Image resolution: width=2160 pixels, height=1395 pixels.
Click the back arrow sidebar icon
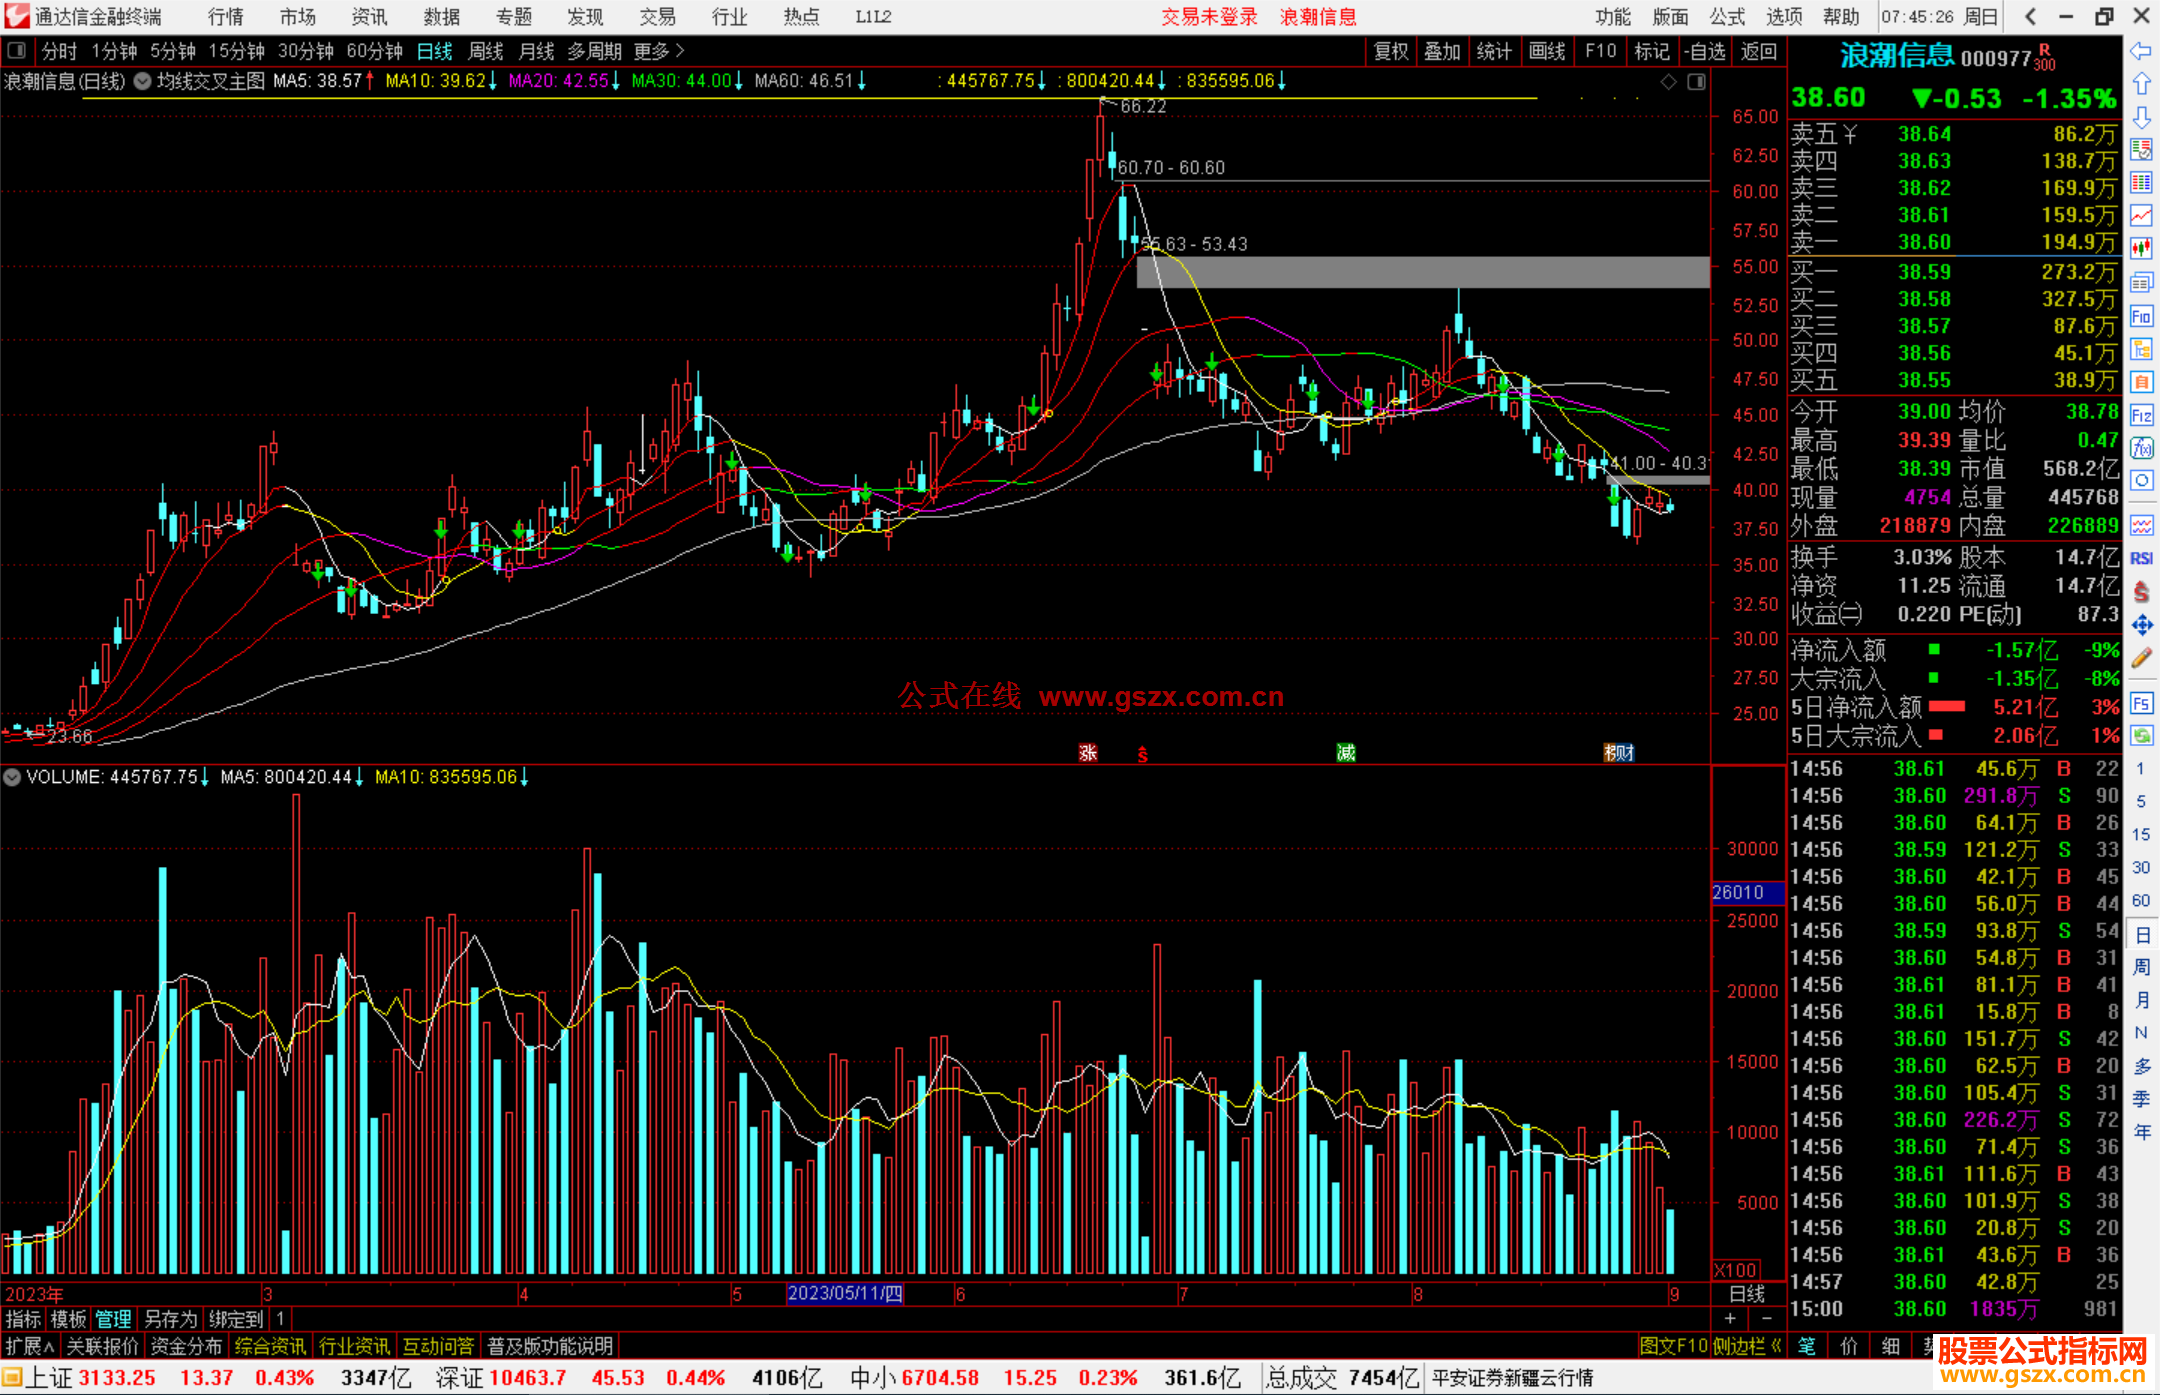pyautogui.click(x=2141, y=51)
